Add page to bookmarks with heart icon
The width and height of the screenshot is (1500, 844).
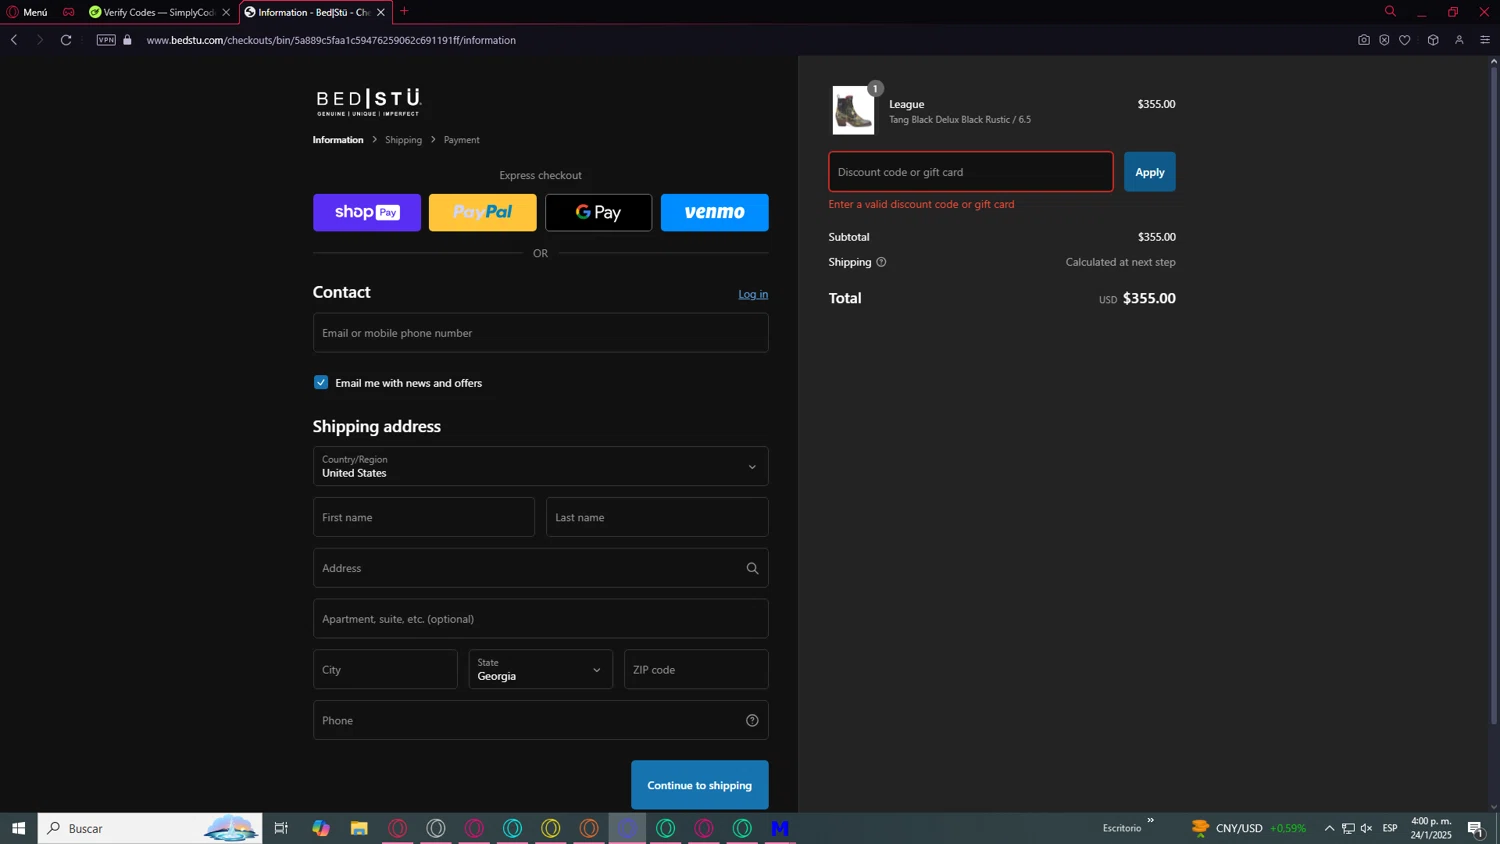click(x=1405, y=40)
